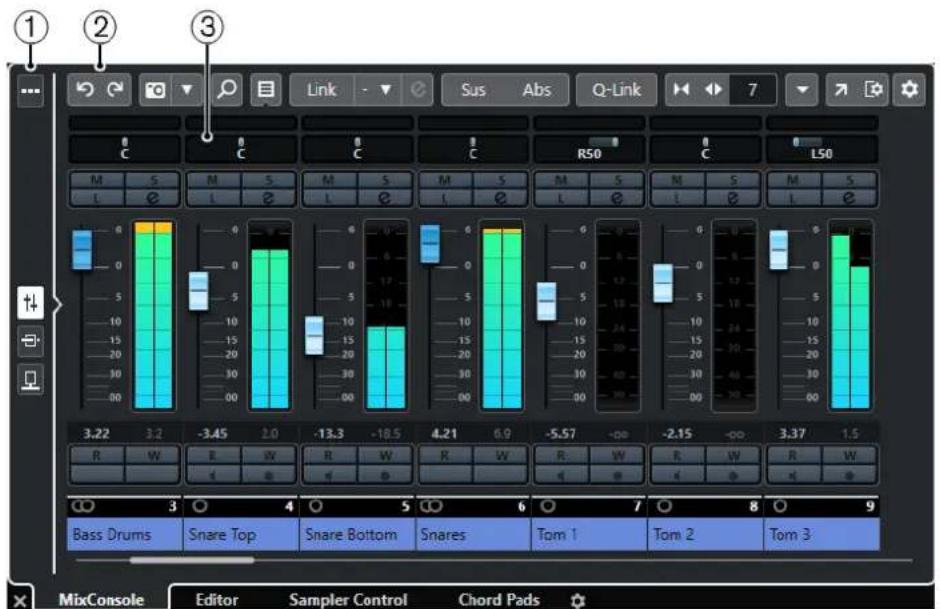
Task: Switch to the Editor tab
Action: 217,599
